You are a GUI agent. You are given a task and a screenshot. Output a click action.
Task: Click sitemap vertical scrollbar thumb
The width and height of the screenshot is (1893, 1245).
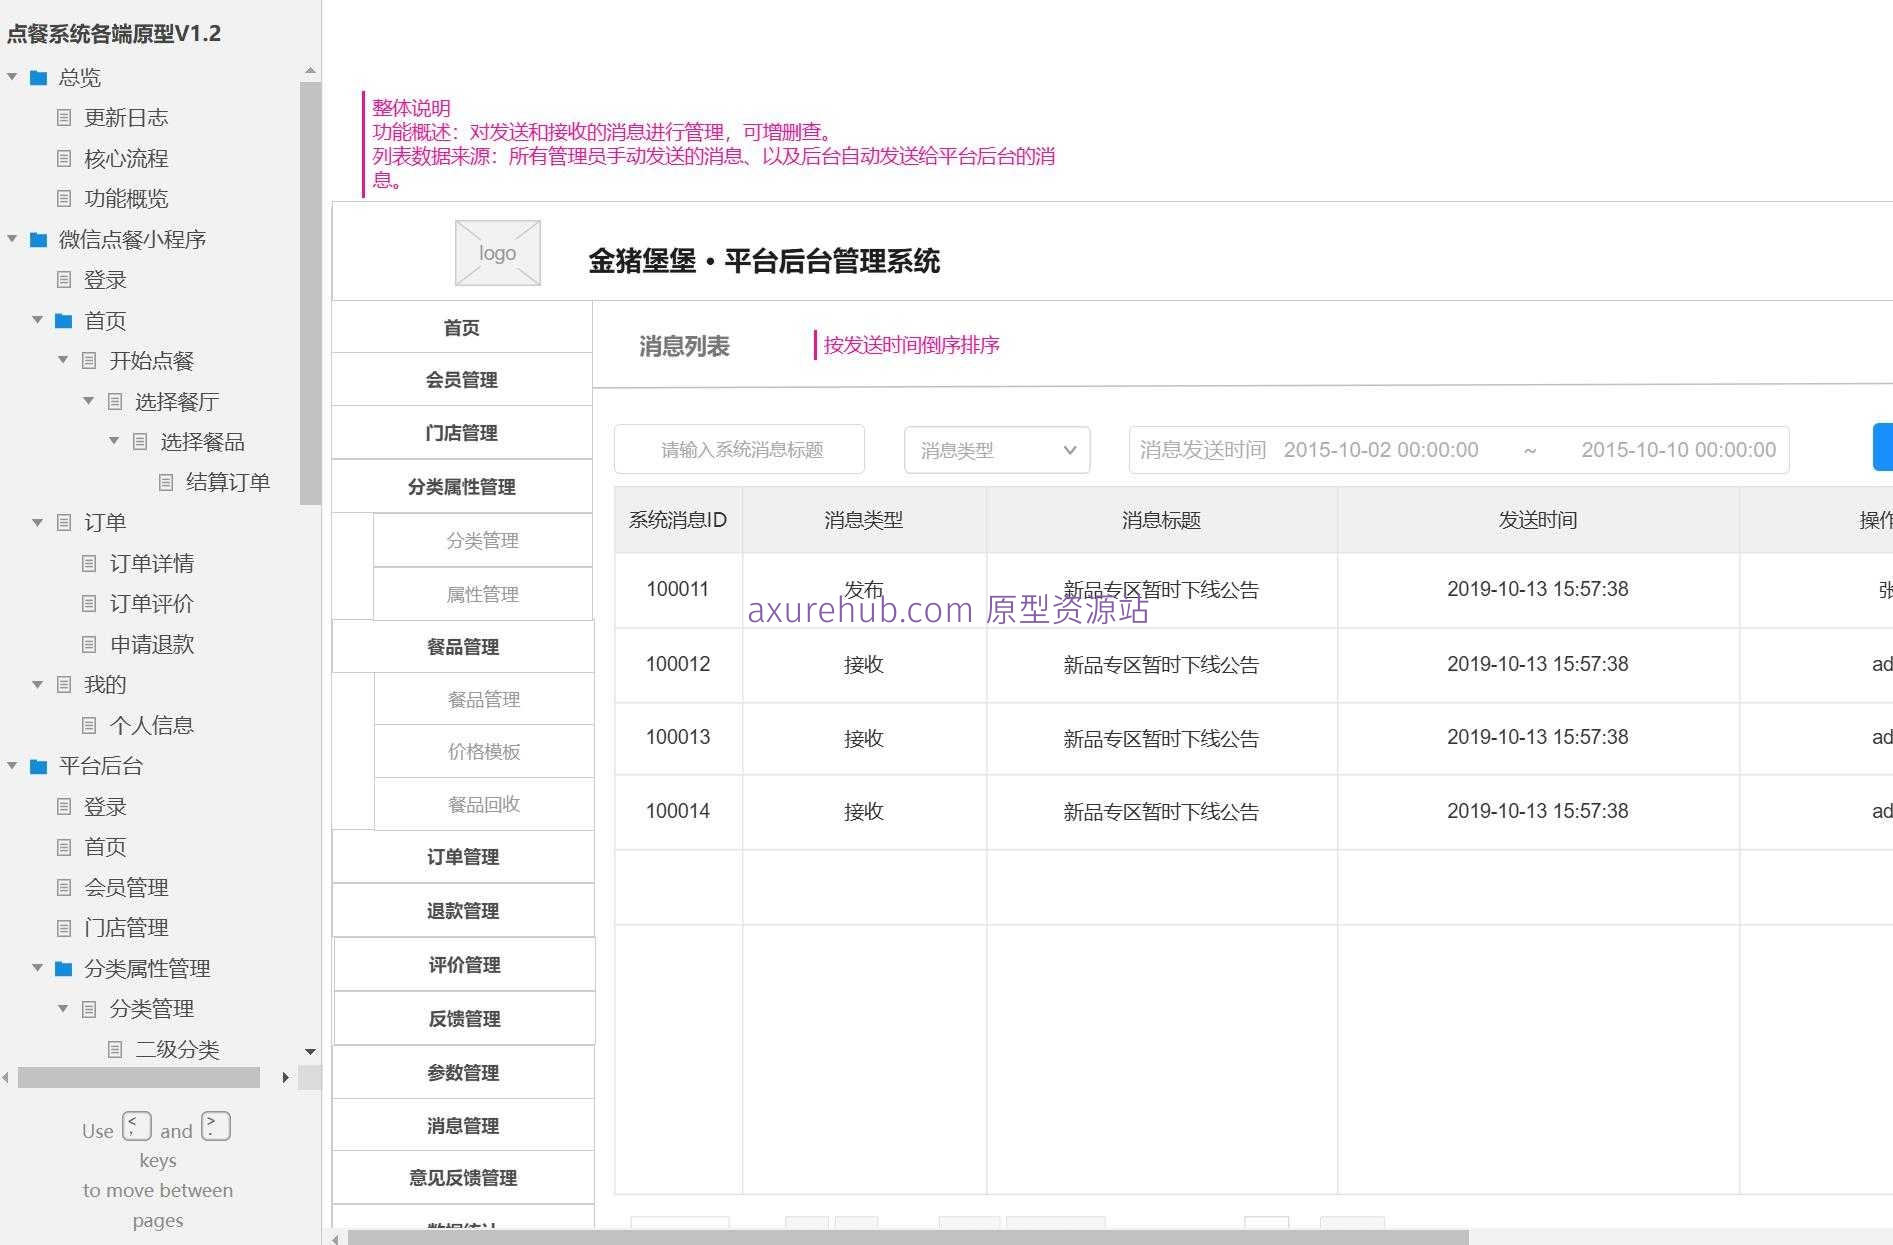[310, 293]
